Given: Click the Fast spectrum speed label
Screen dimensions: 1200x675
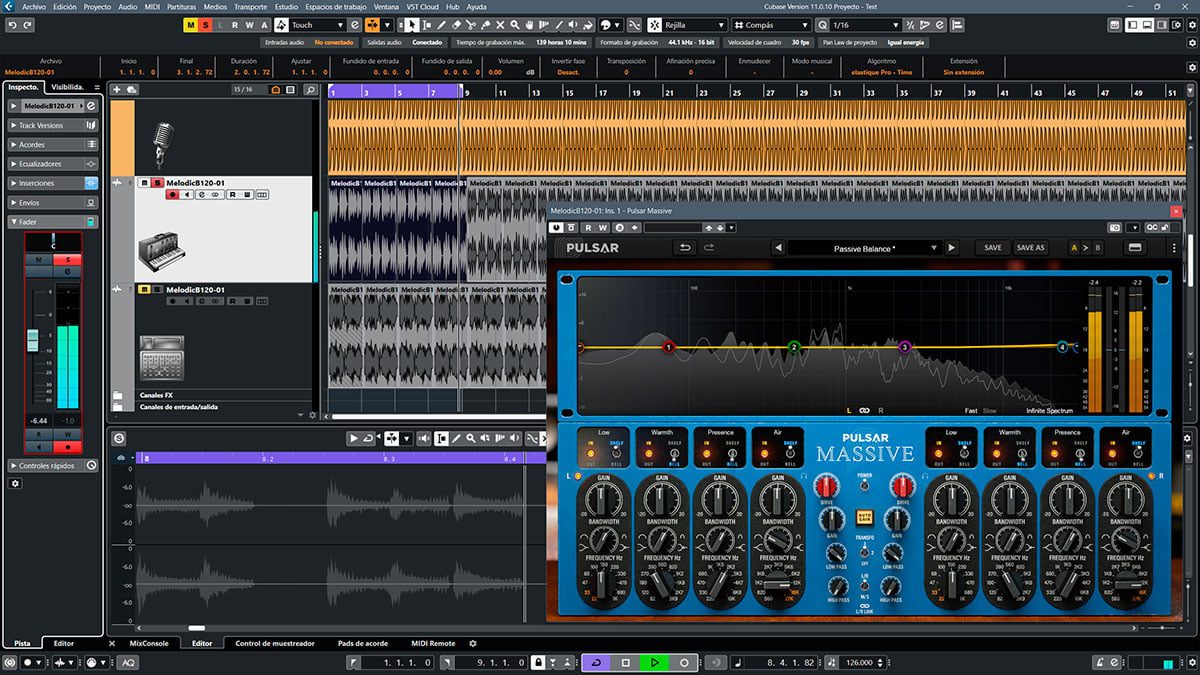Looking at the screenshot, I should point(971,410).
